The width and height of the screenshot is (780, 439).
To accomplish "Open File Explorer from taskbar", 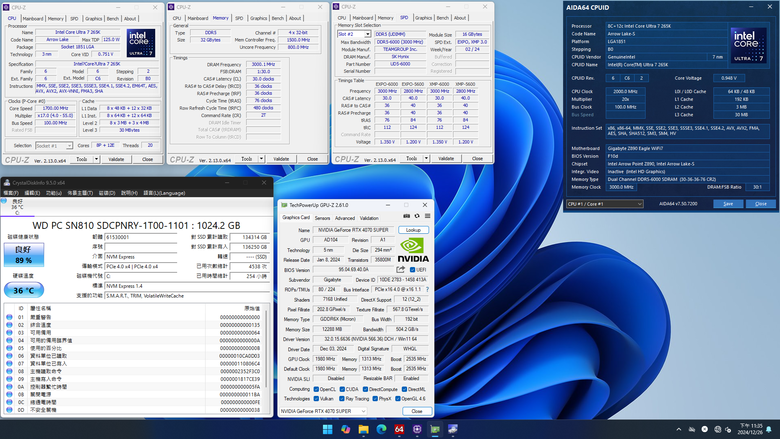I will point(363,429).
